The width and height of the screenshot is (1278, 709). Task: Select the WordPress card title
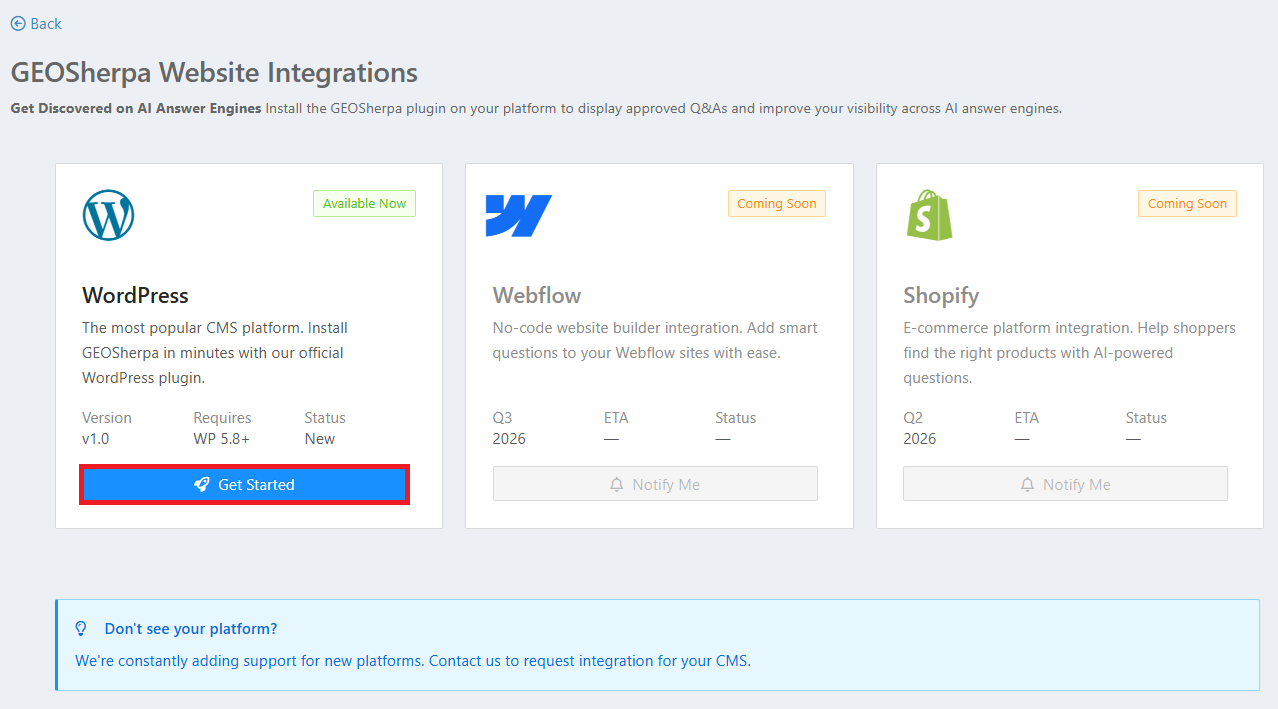(x=135, y=295)
